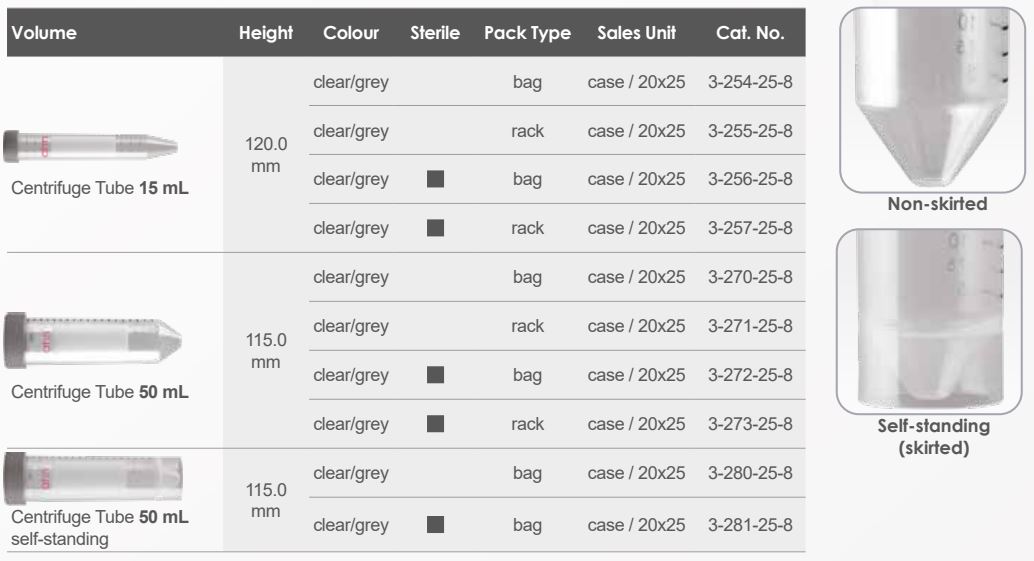Click sterile square in the 3-281-25-8 row

coord(434,522)
